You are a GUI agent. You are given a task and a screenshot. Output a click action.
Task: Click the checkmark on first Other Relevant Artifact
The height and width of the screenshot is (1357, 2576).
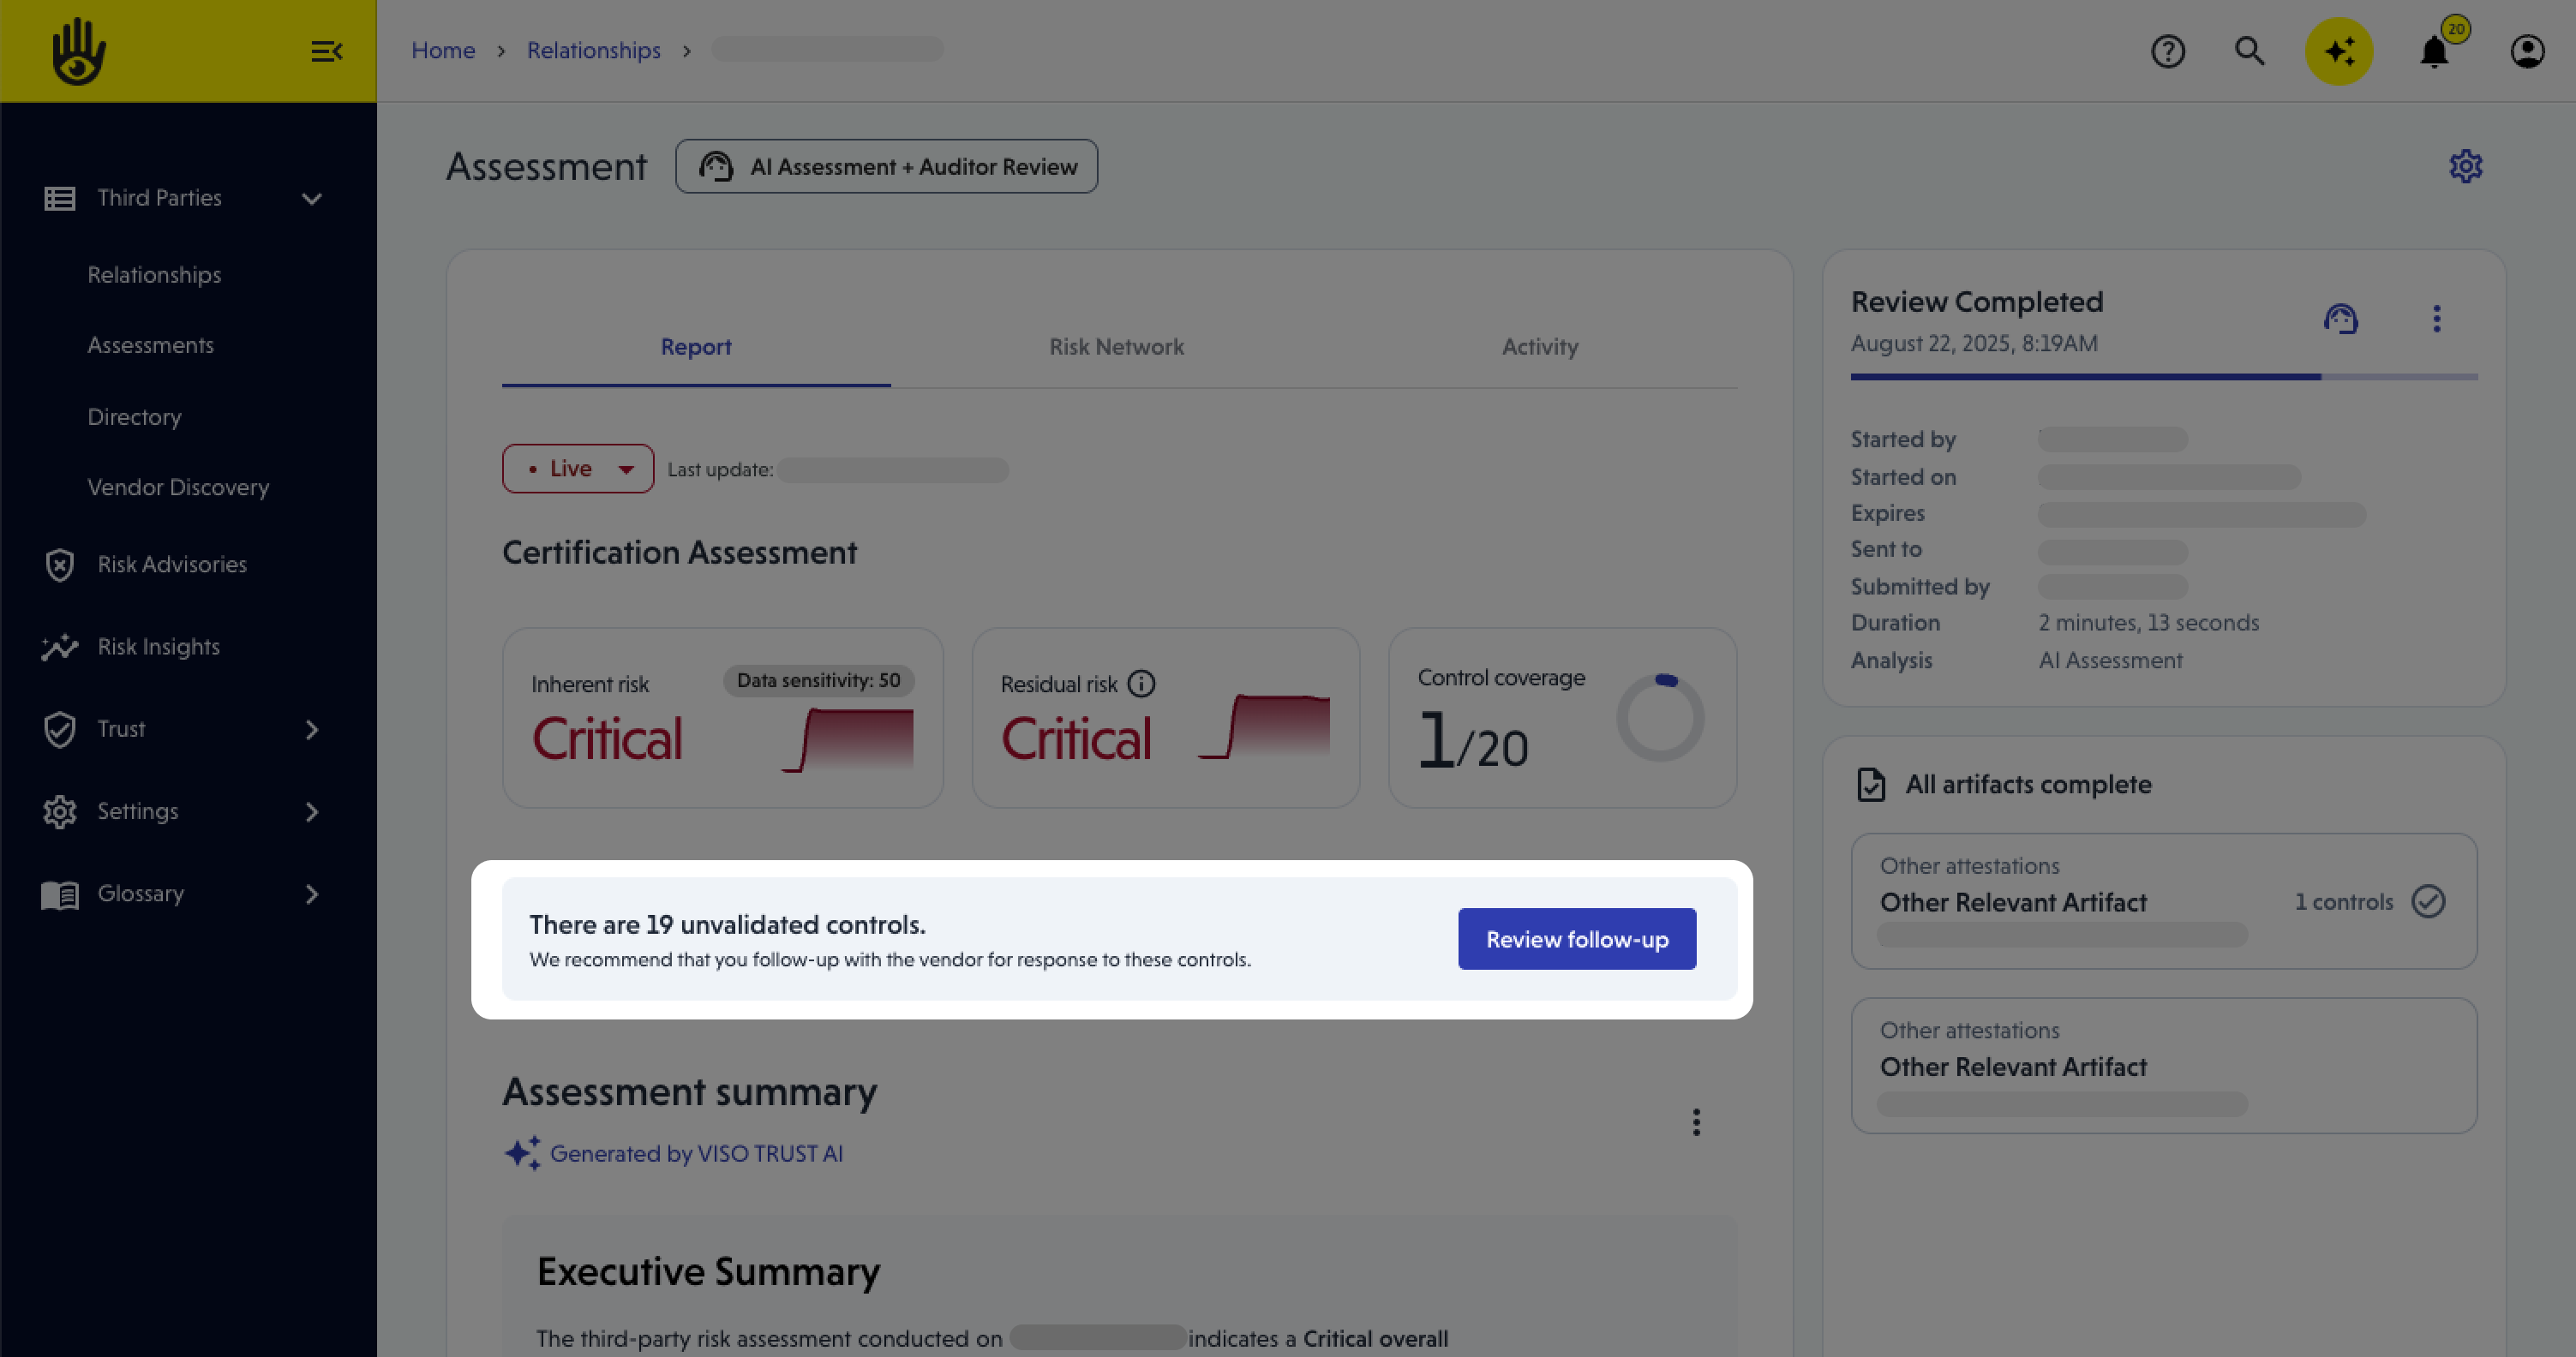[x=2428, y=901]
